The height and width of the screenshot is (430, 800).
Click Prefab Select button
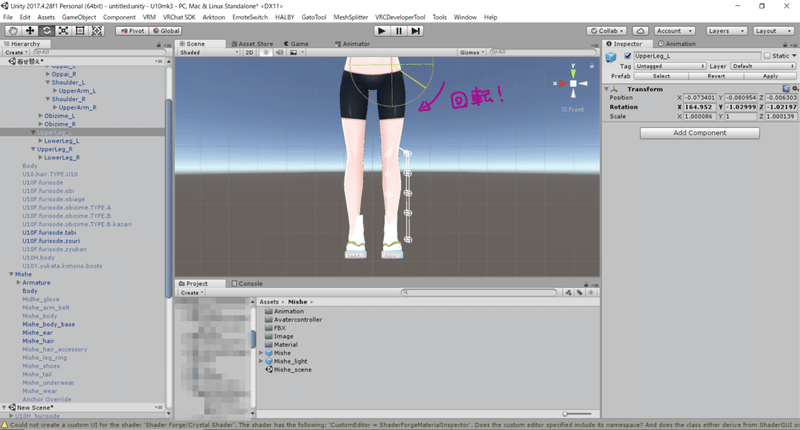[x=661, y=76]
